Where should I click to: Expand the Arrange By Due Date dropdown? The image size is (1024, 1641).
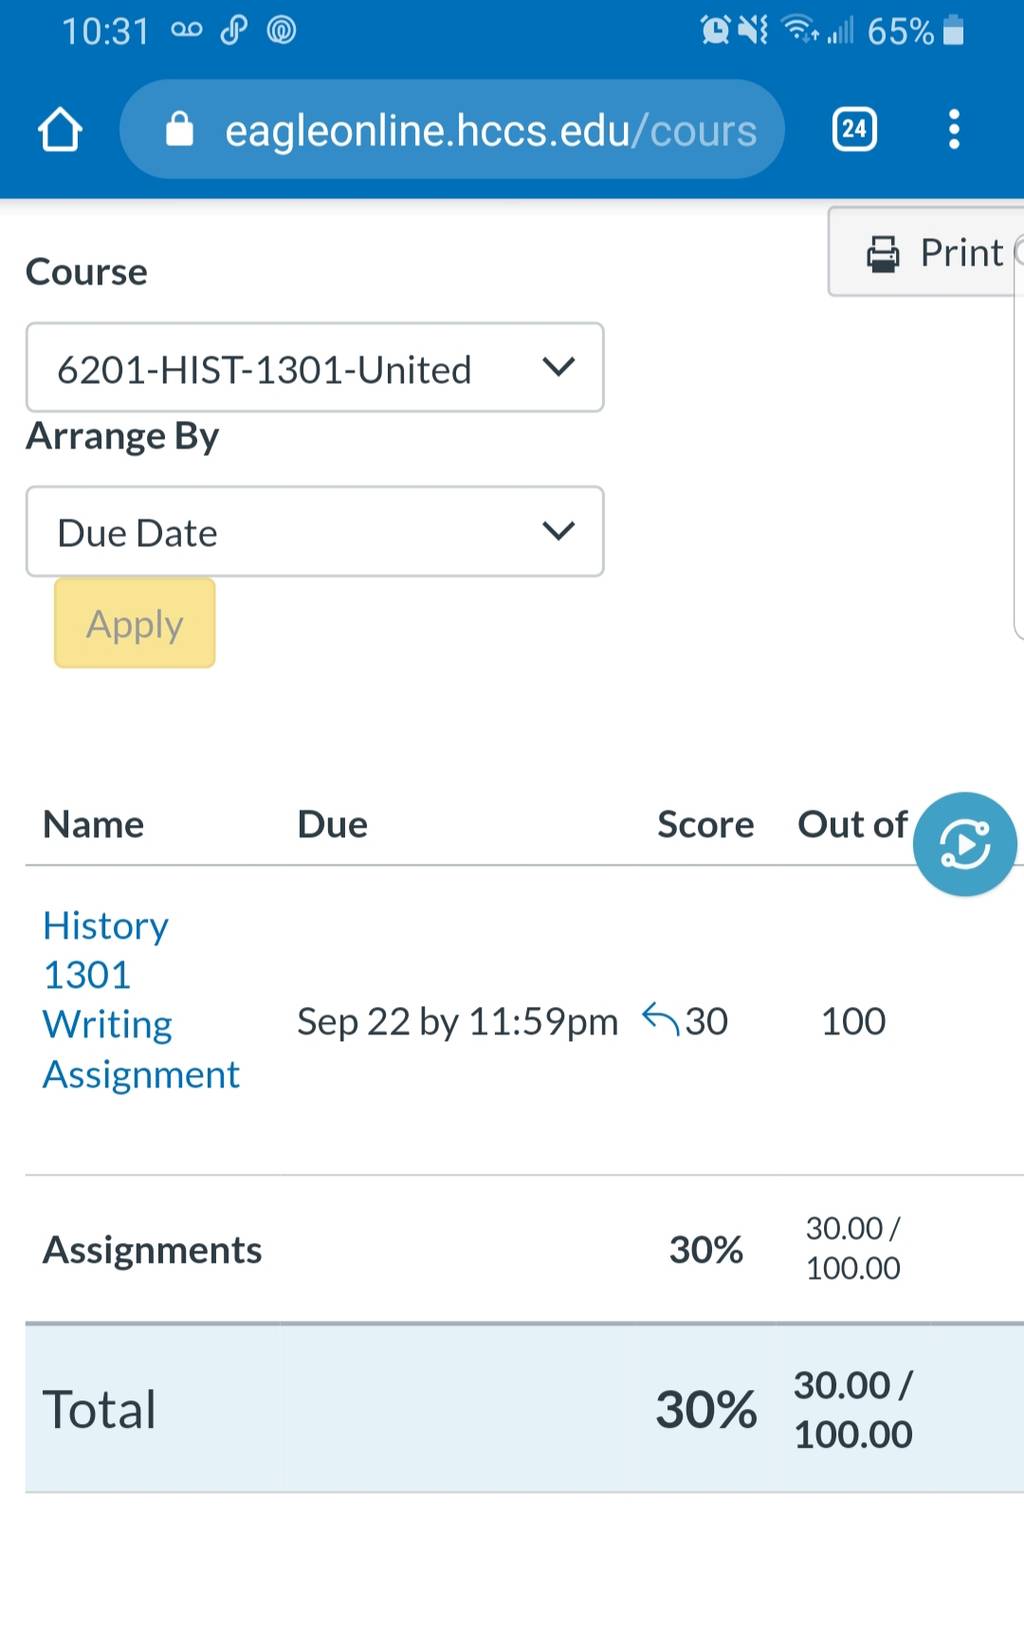[315, 531]
